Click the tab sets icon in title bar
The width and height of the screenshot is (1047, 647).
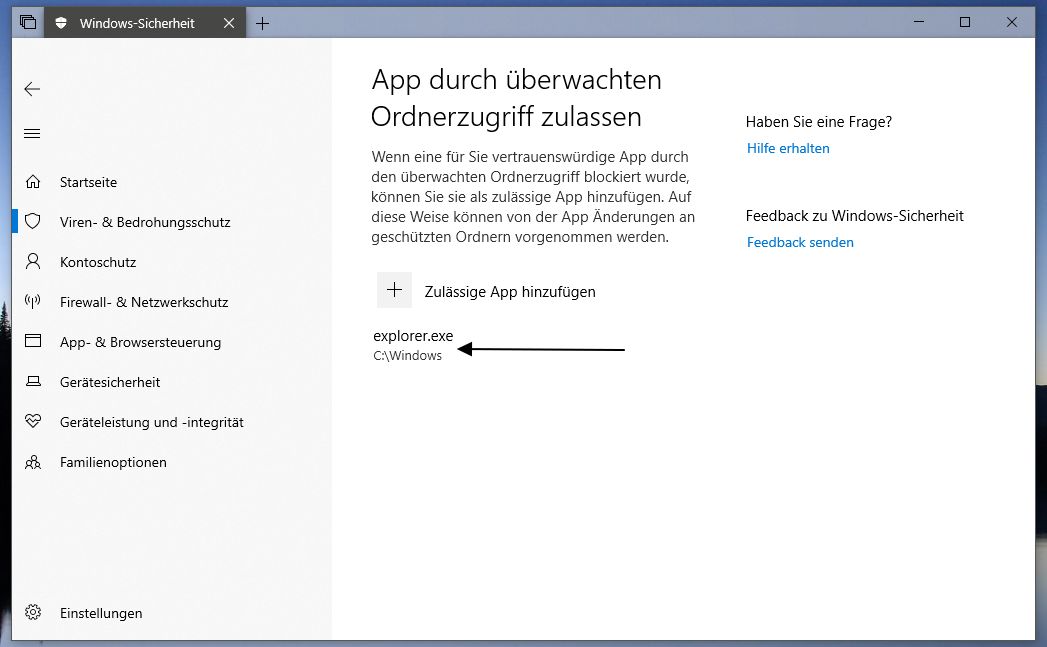(x=28, y=23)
